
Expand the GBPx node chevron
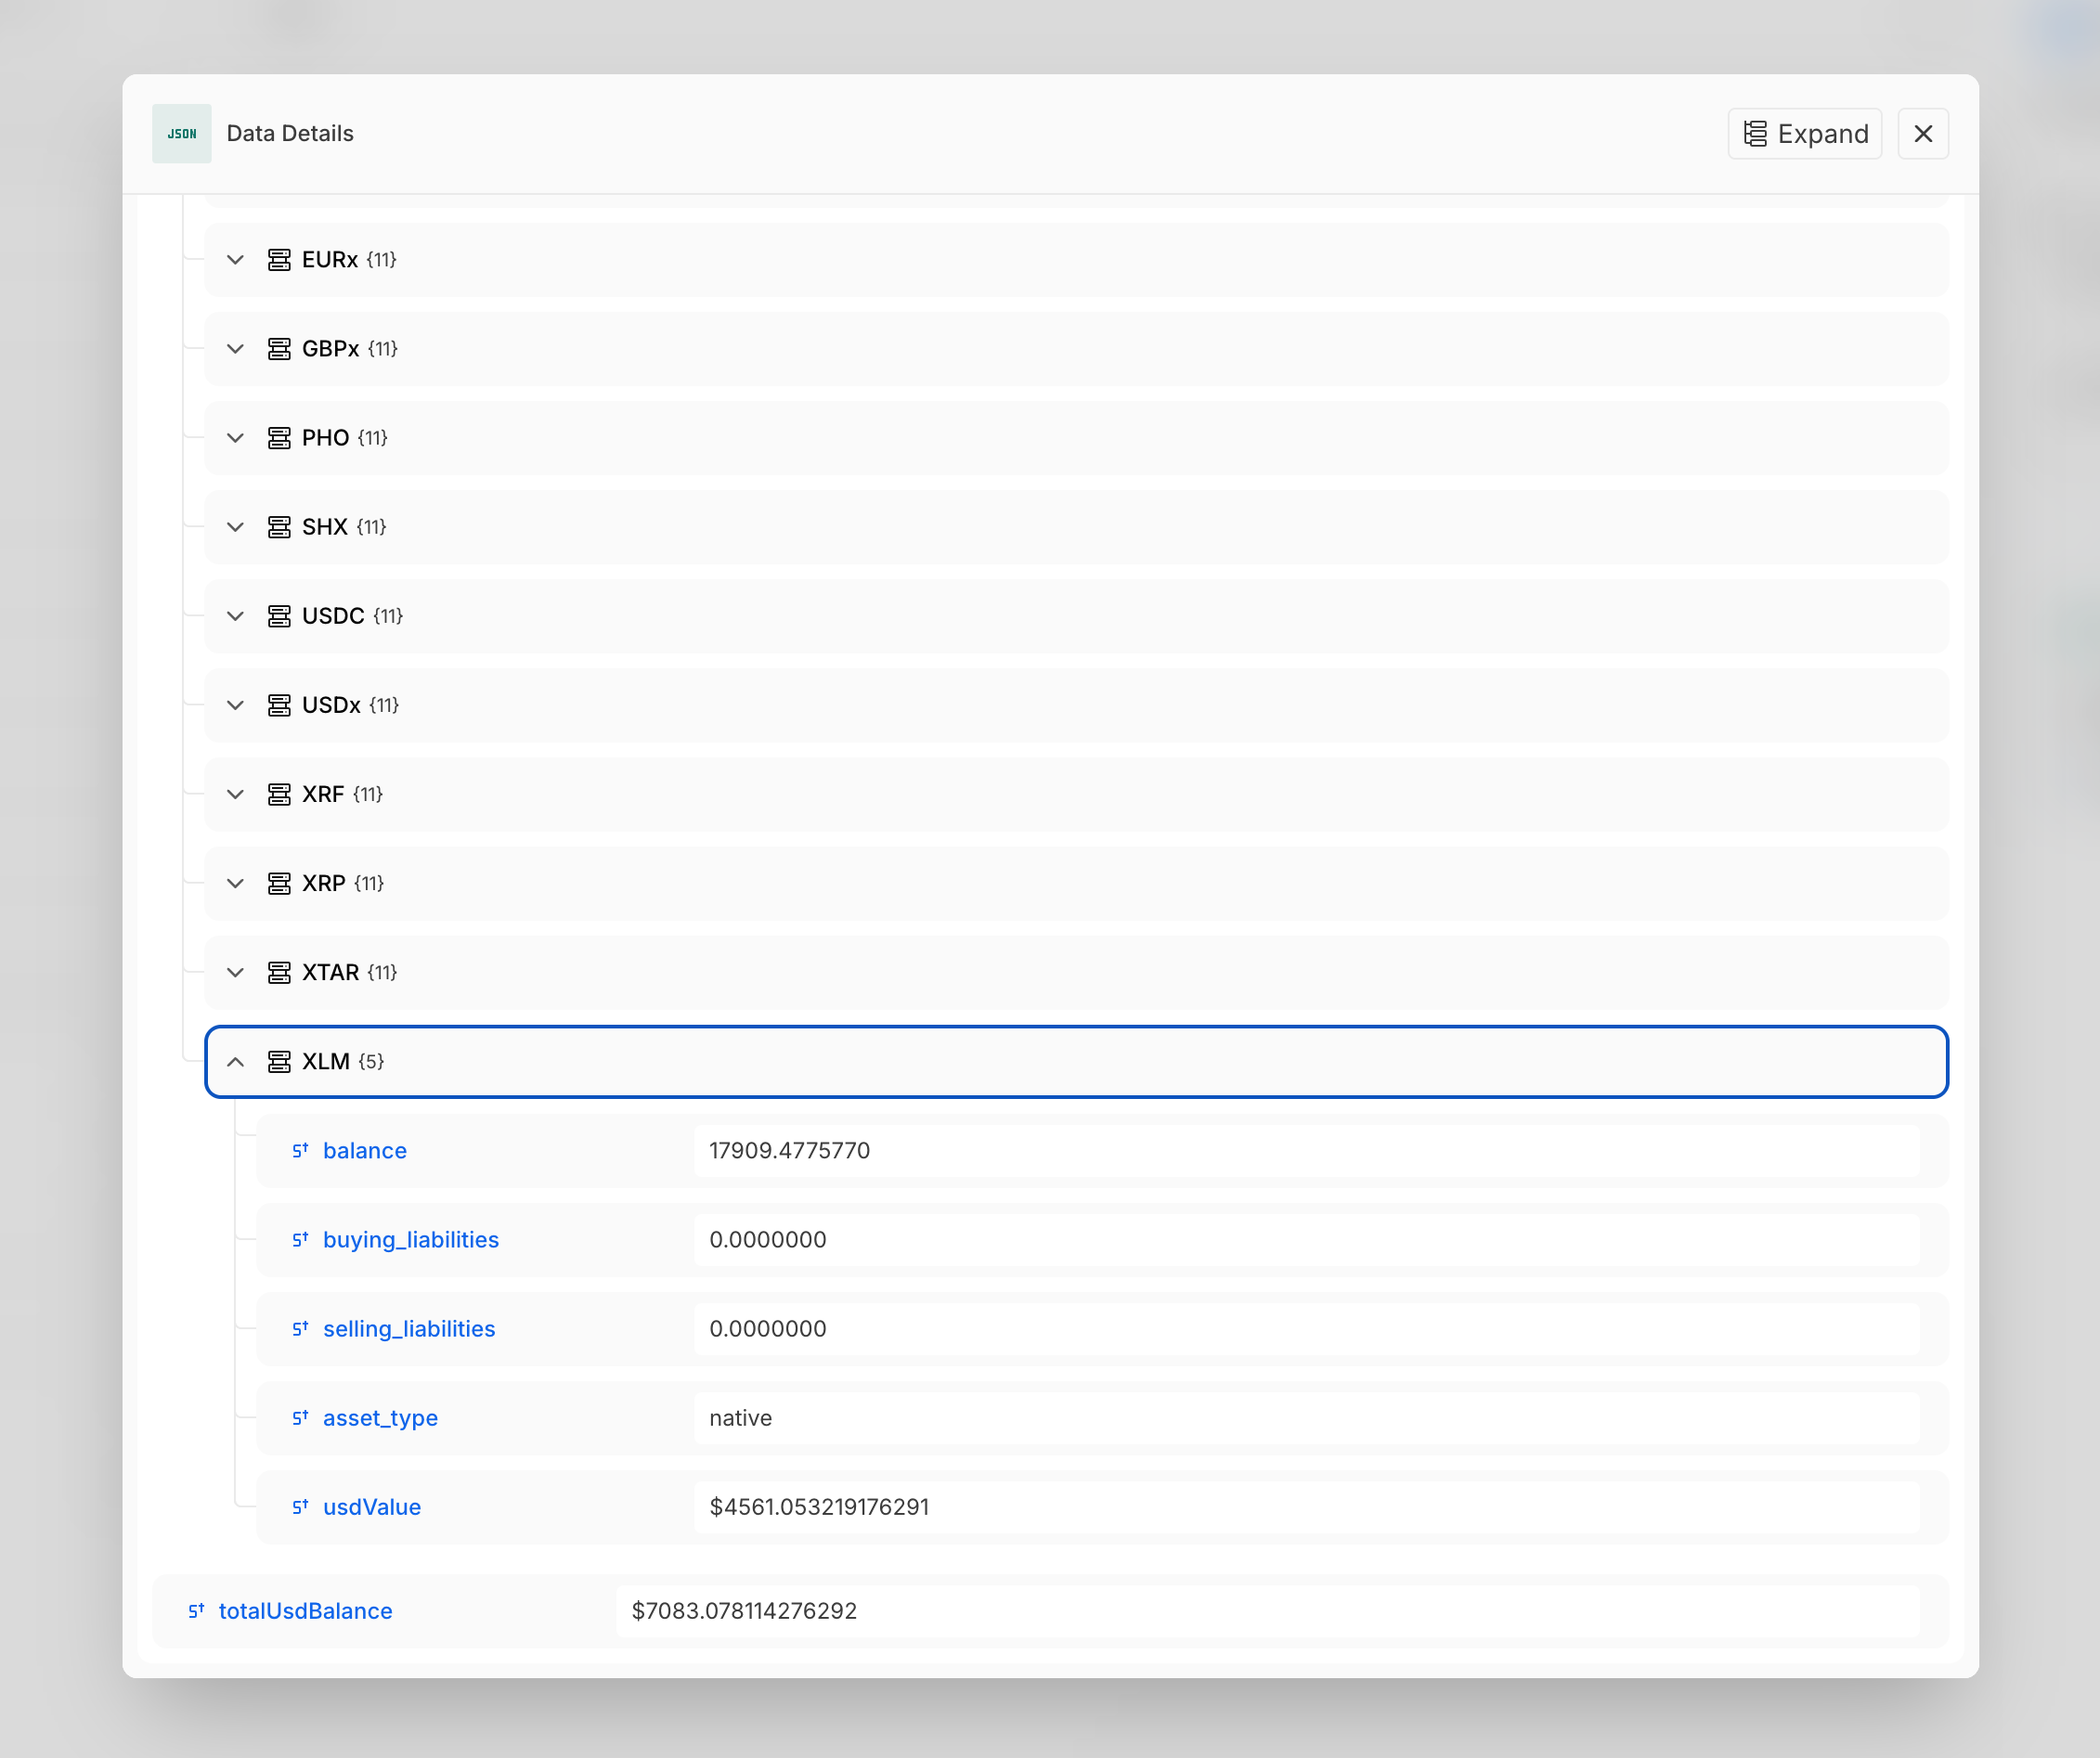pyautogui.click(x=235, y=349)
